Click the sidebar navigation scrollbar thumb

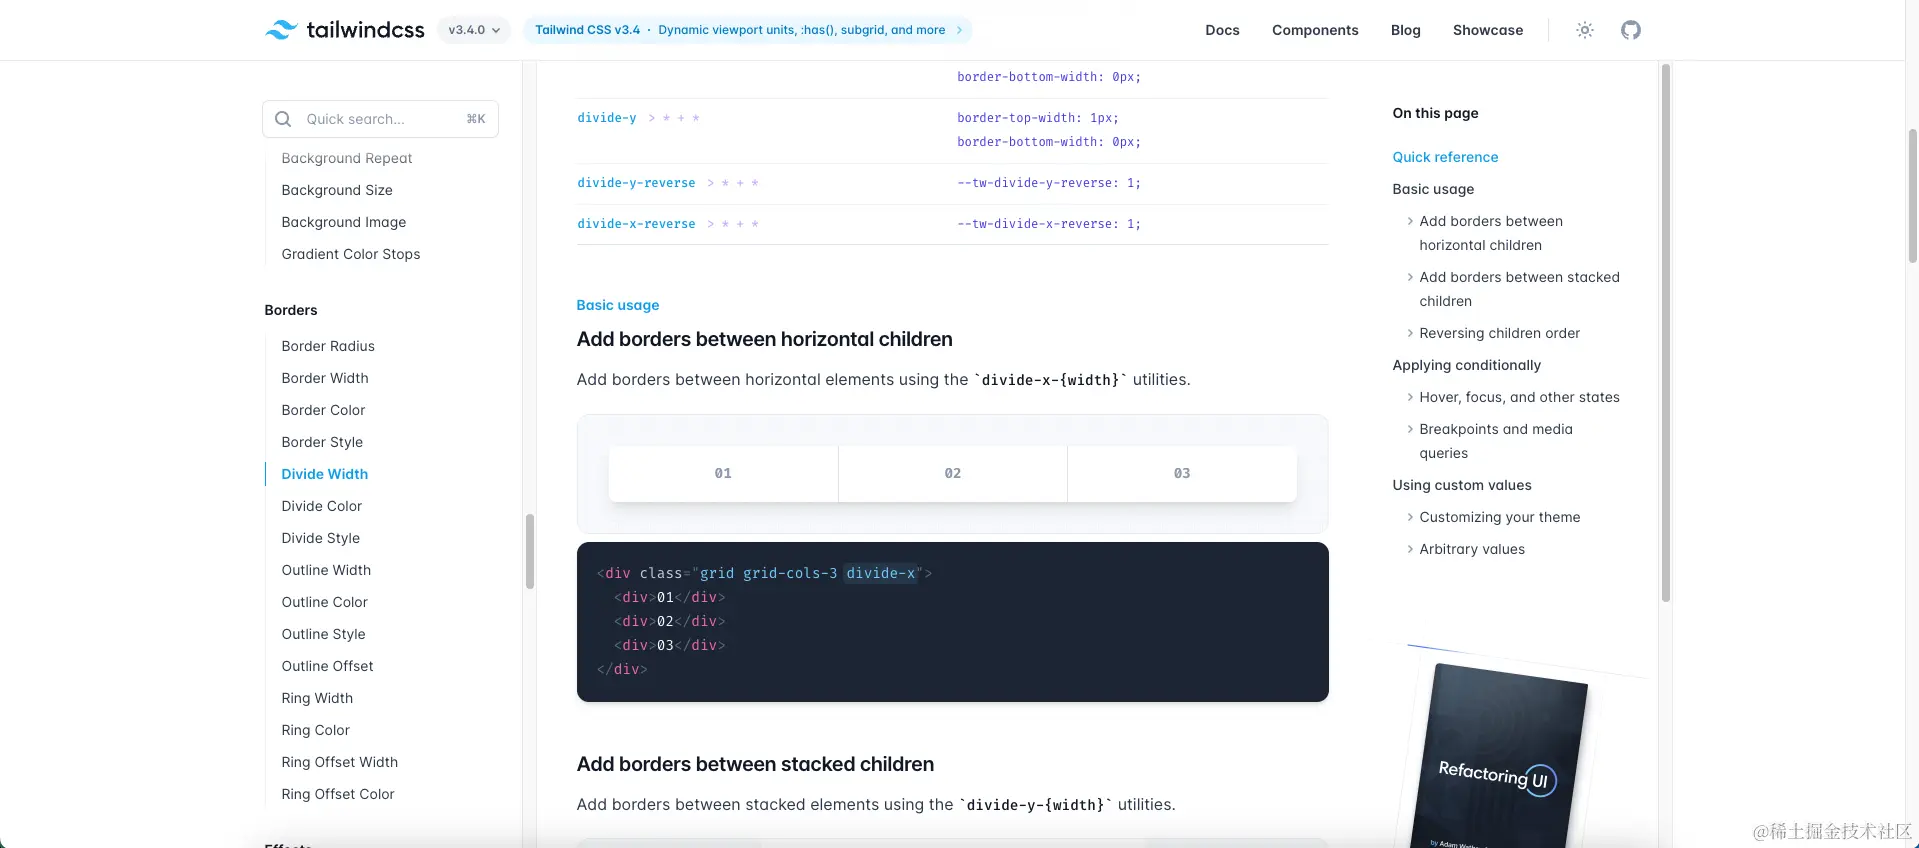coord(530,551)
